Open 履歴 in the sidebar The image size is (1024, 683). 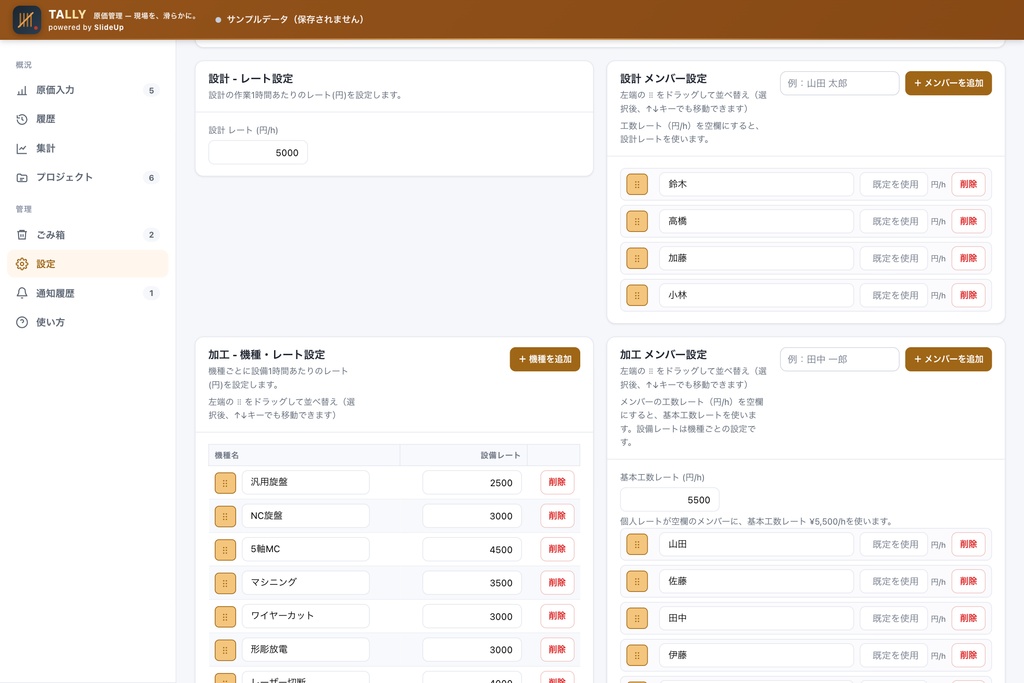(x=88, y=119)
